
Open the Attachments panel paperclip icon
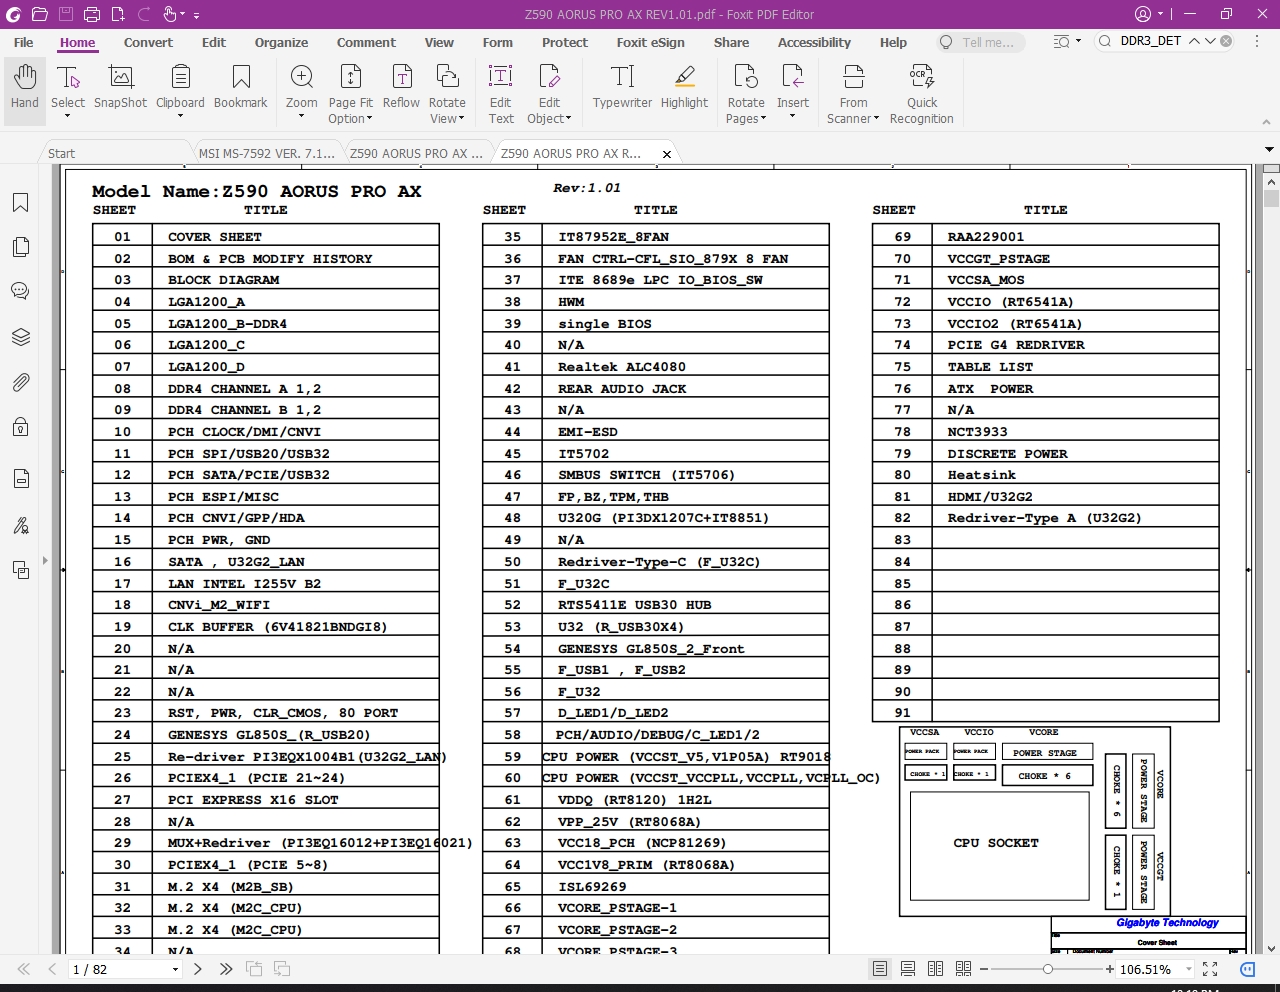pos(20,382)
